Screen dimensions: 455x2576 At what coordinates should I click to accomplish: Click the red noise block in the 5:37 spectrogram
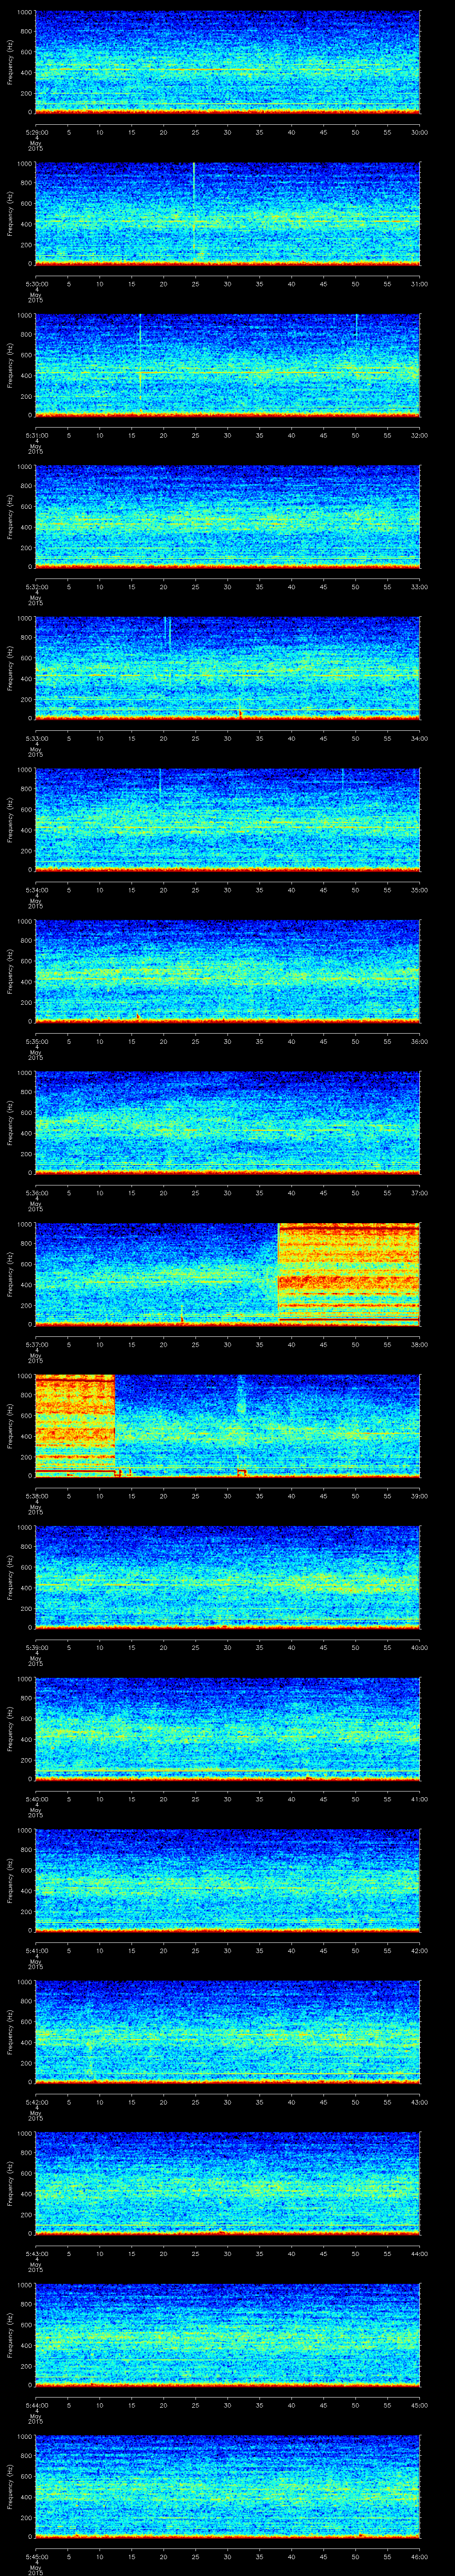(348, 1272)
